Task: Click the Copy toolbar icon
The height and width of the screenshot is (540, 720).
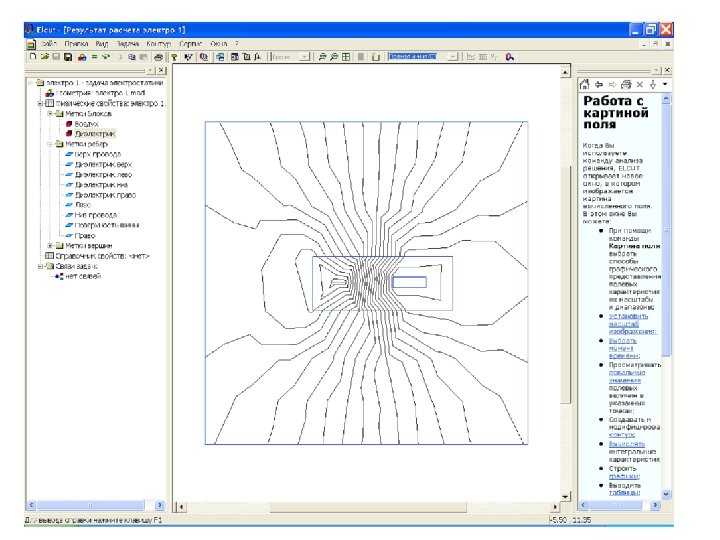Action: 132,57
